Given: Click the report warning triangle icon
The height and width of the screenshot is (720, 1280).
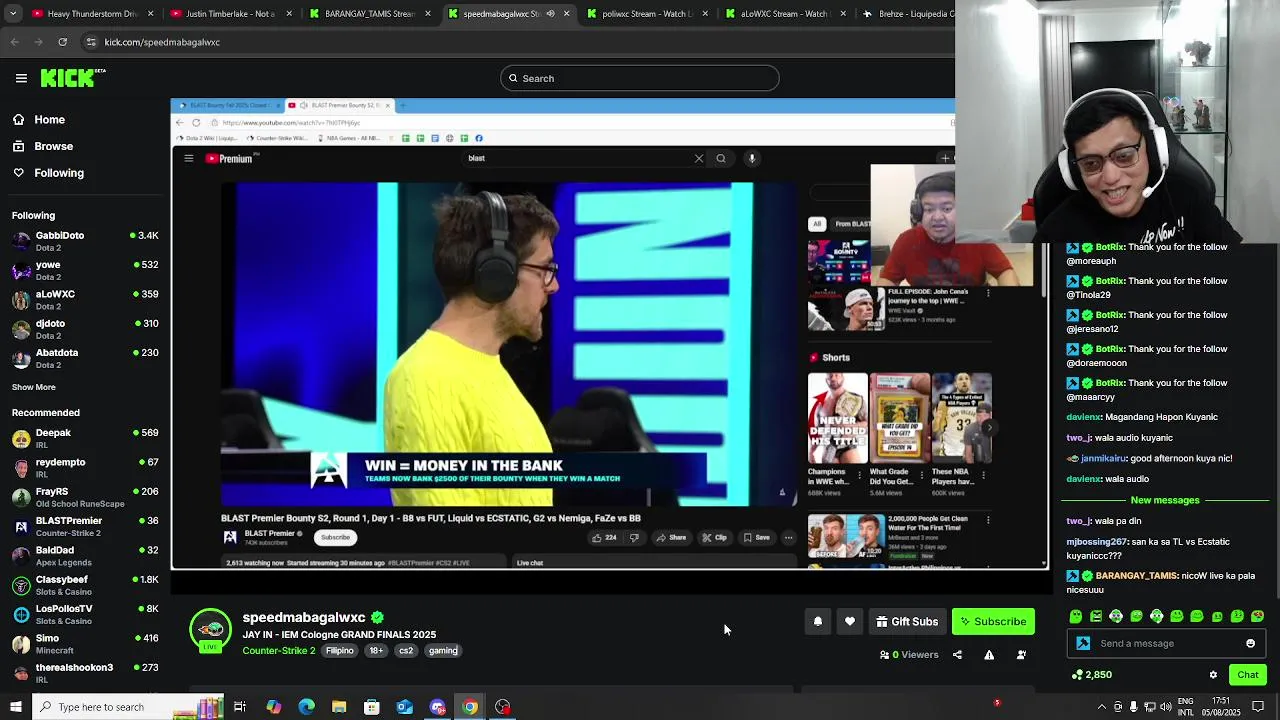Looking at the screenshot, I should point(989,655).
